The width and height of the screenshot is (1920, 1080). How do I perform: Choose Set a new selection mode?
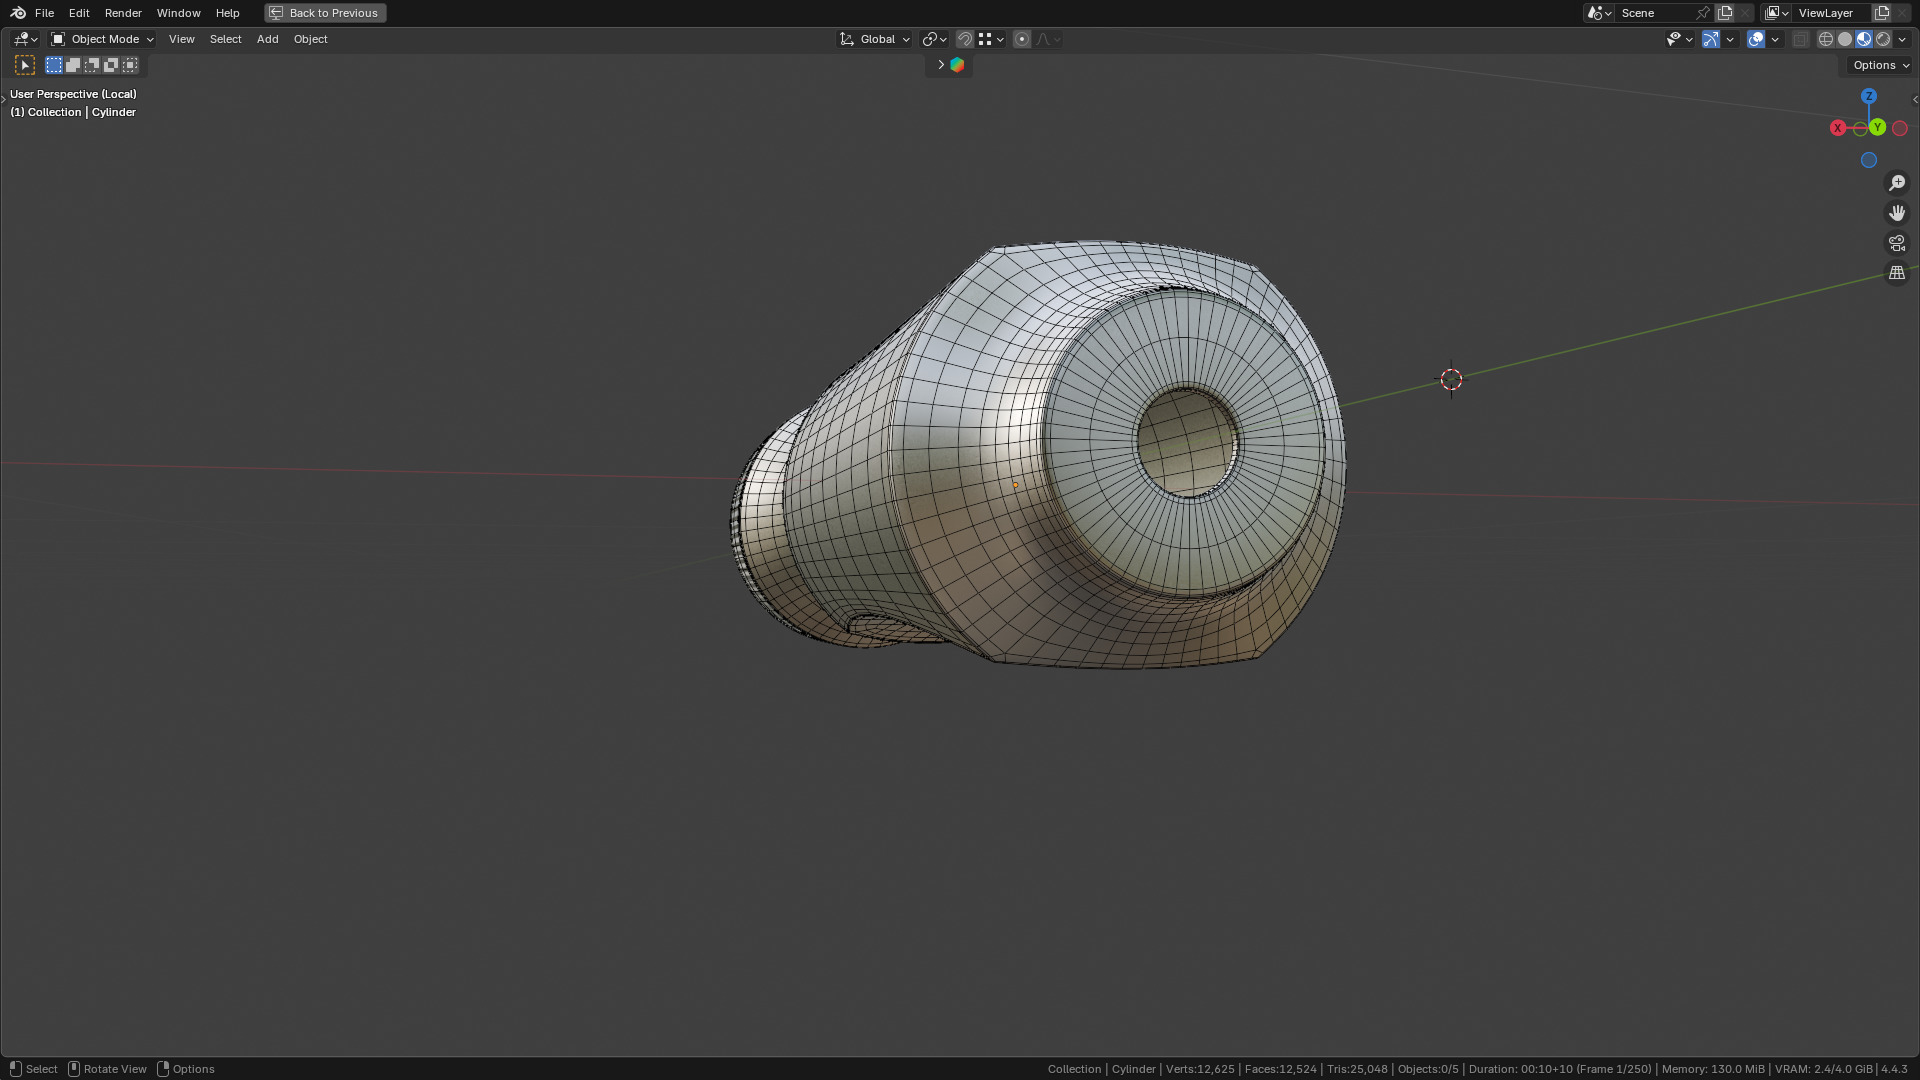tap(54, 65)
